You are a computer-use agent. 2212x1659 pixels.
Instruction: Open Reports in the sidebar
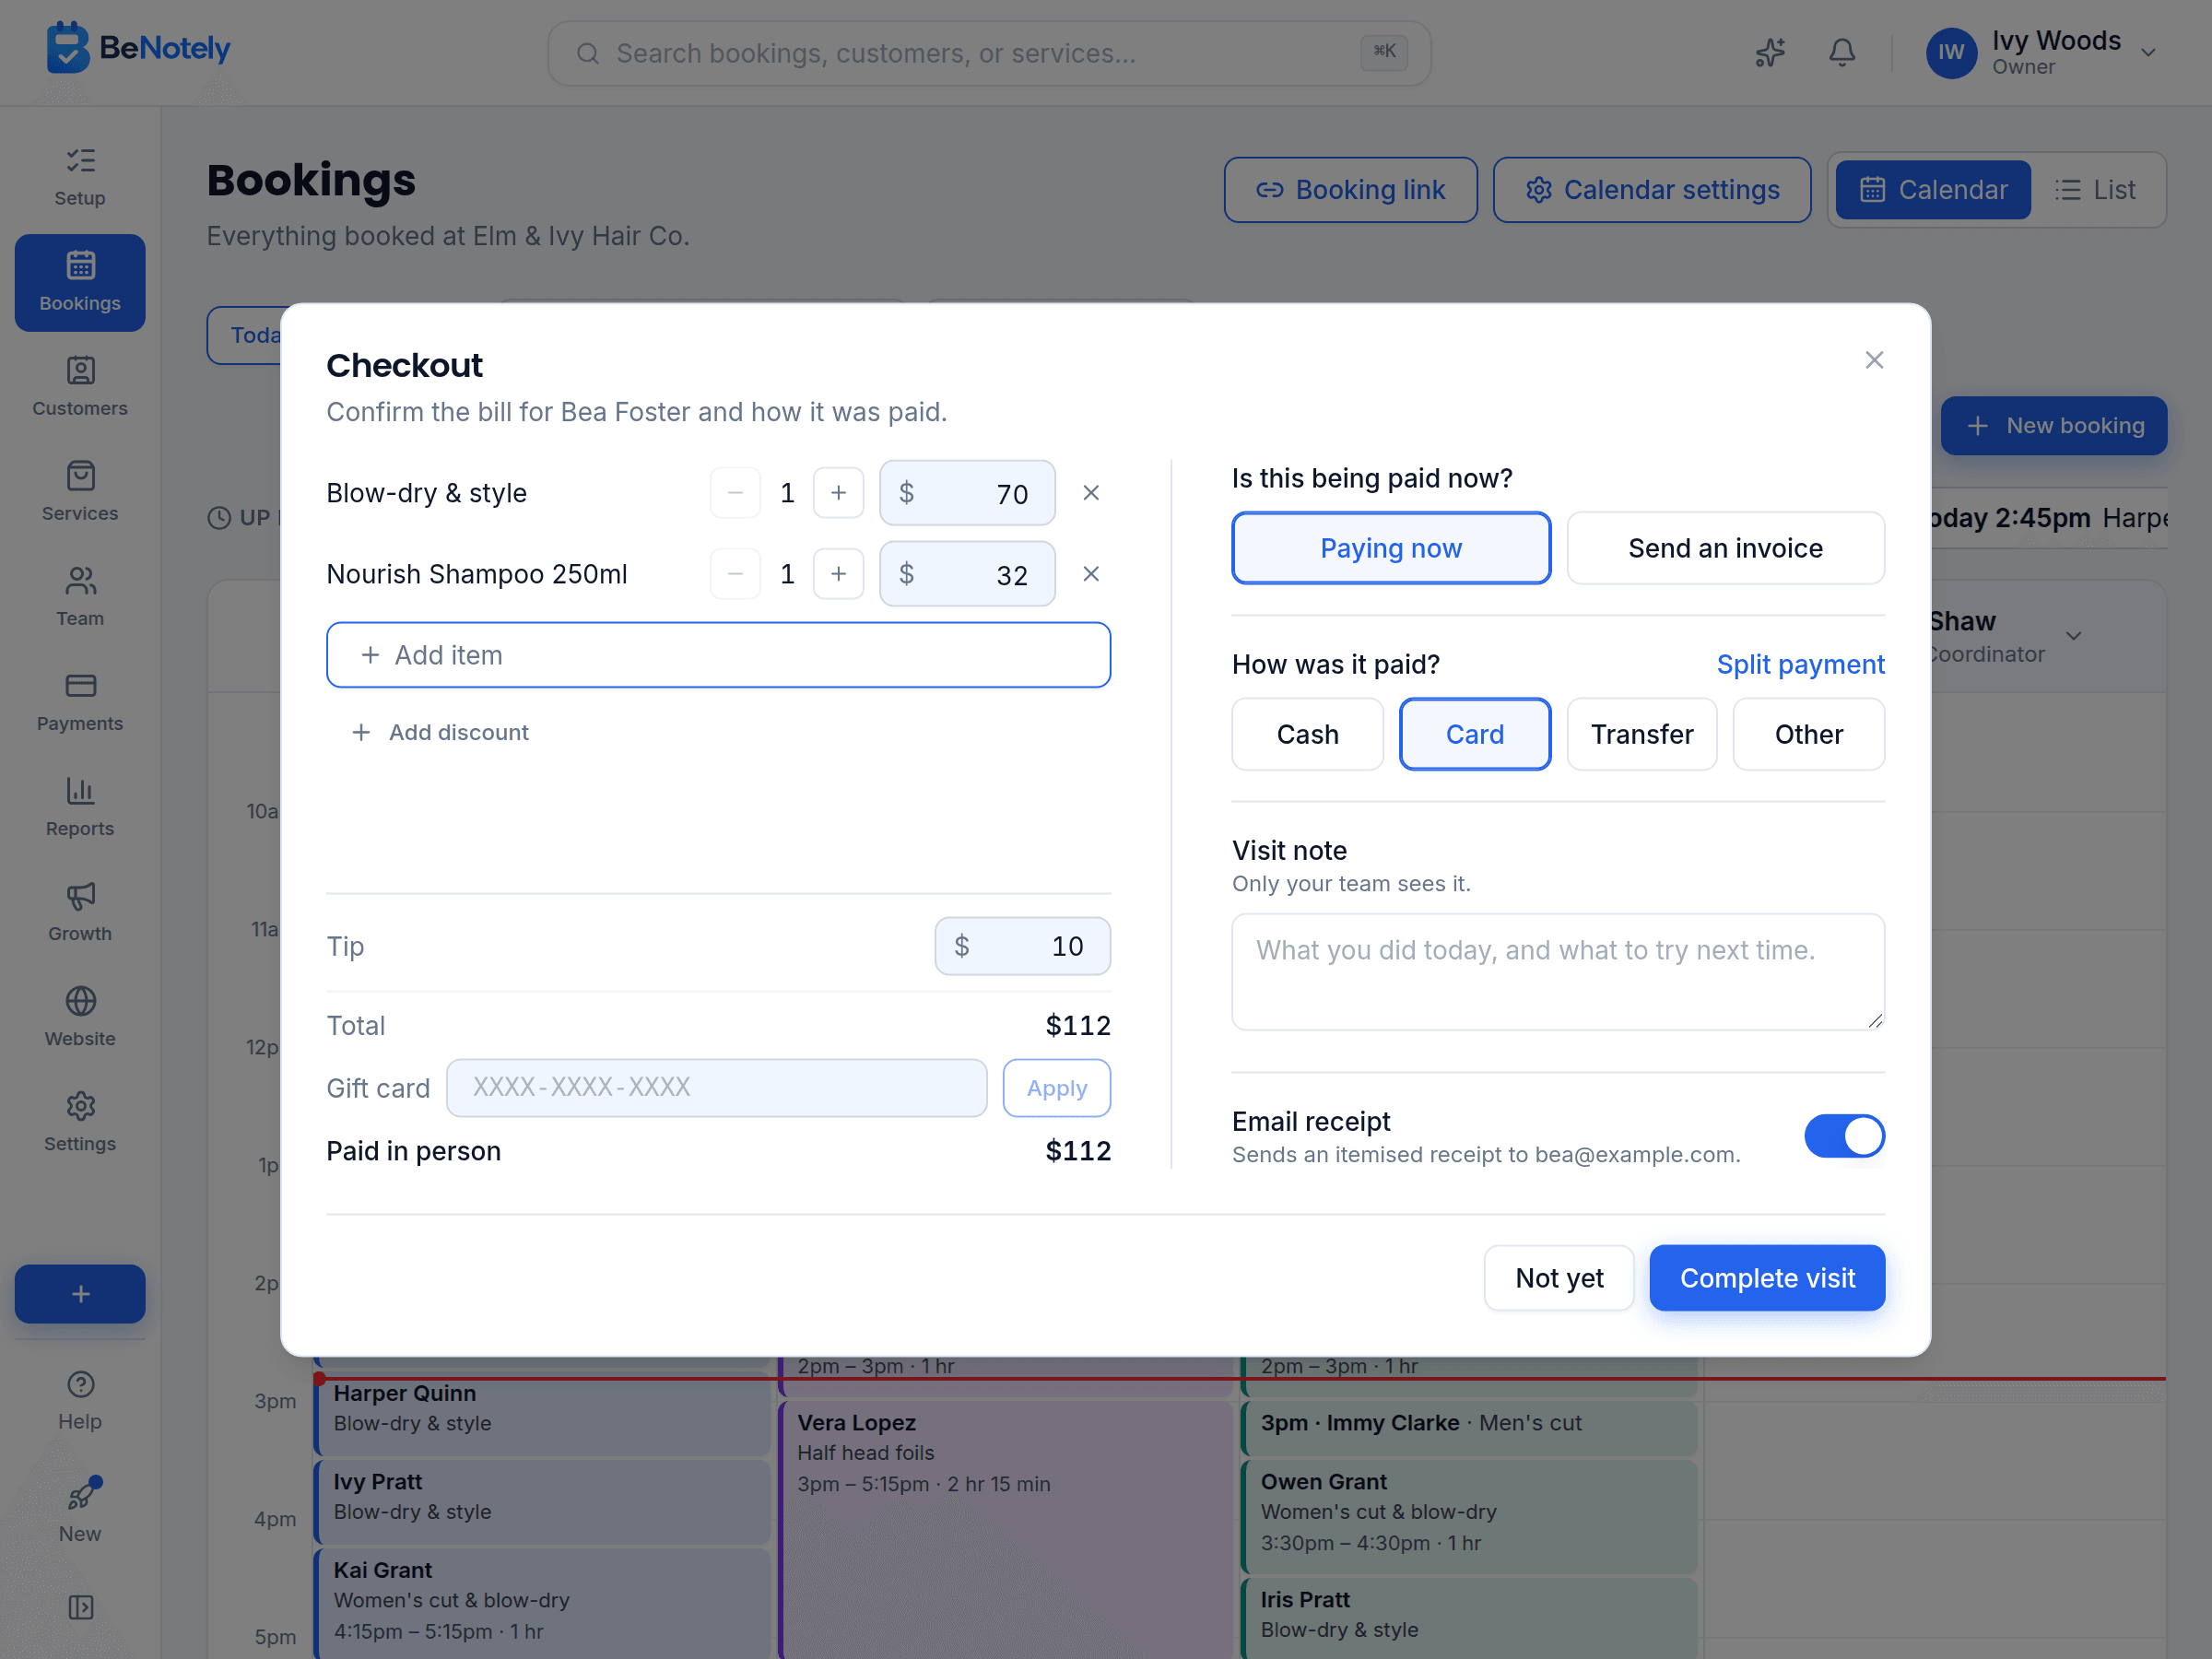80,807
